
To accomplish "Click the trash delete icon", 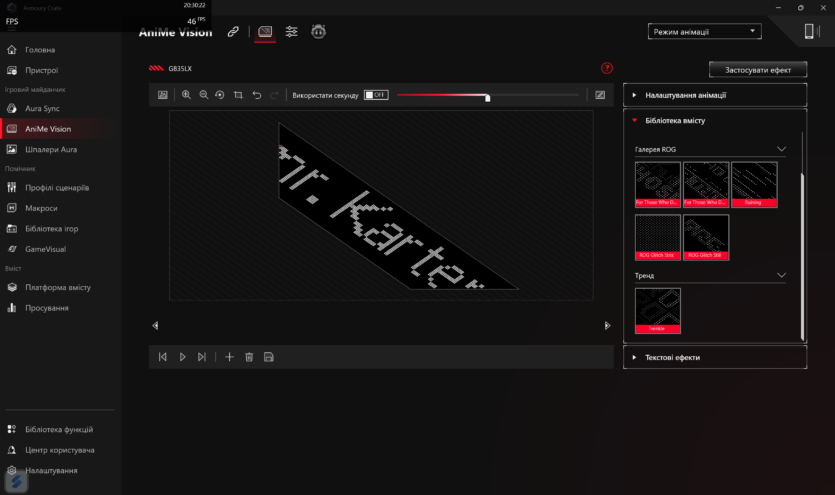I will tap(249, 357).
